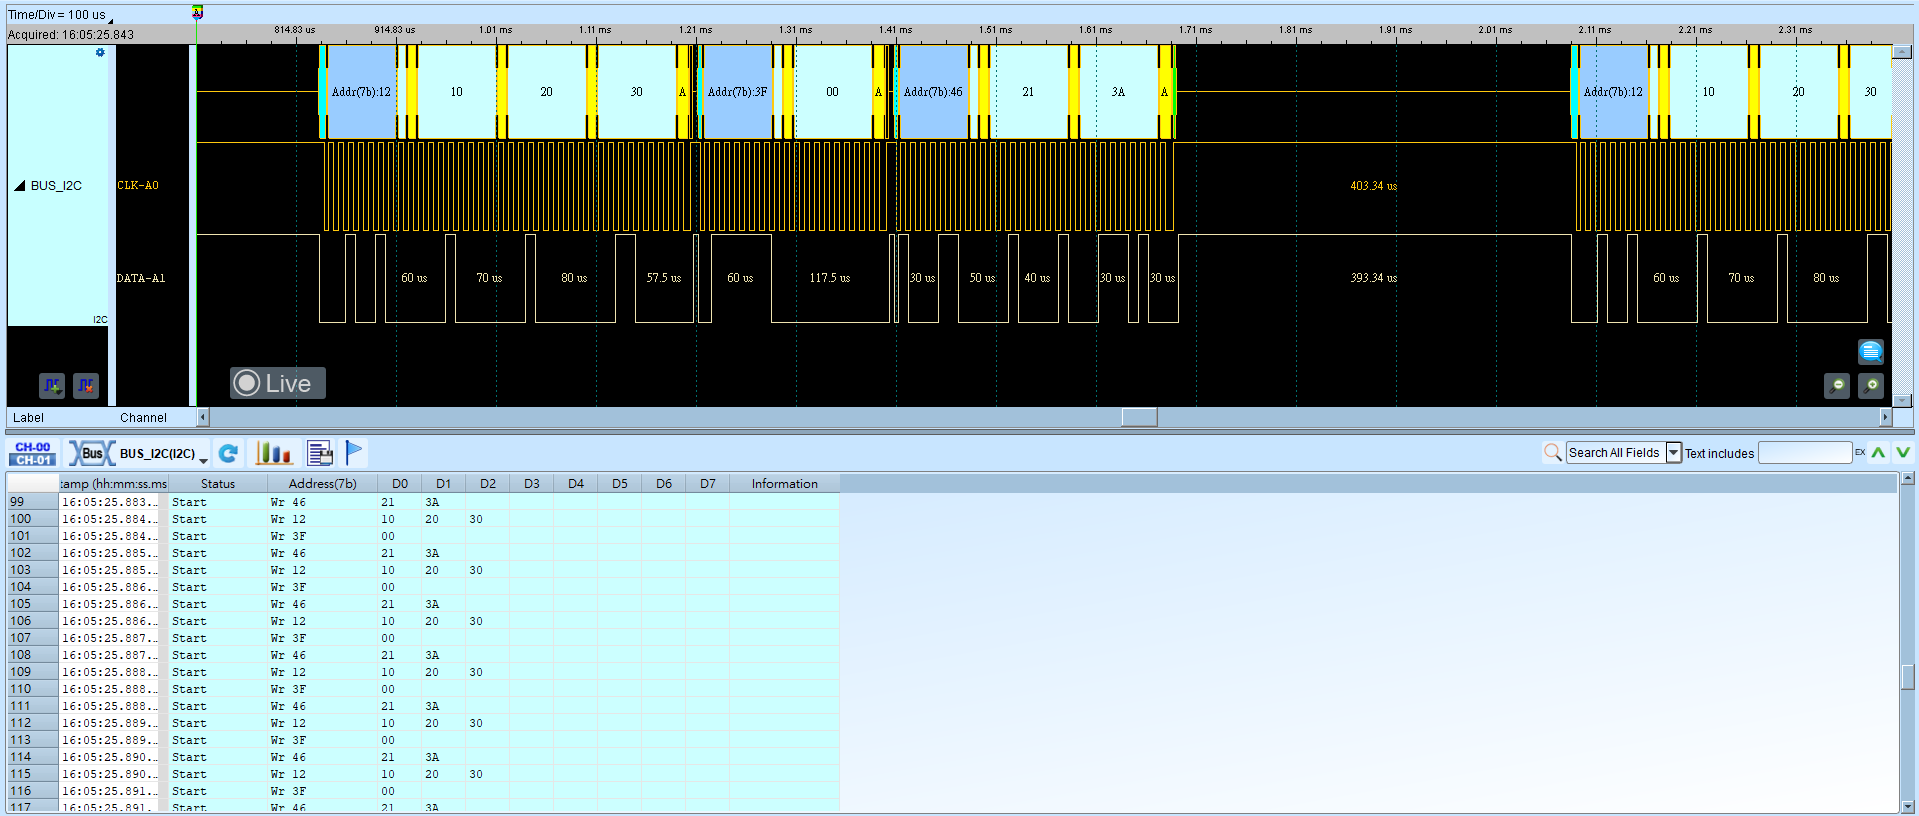Viewport: 1919px width, 816px height.
Task: Jump to previous search result
Action: 1879,453
